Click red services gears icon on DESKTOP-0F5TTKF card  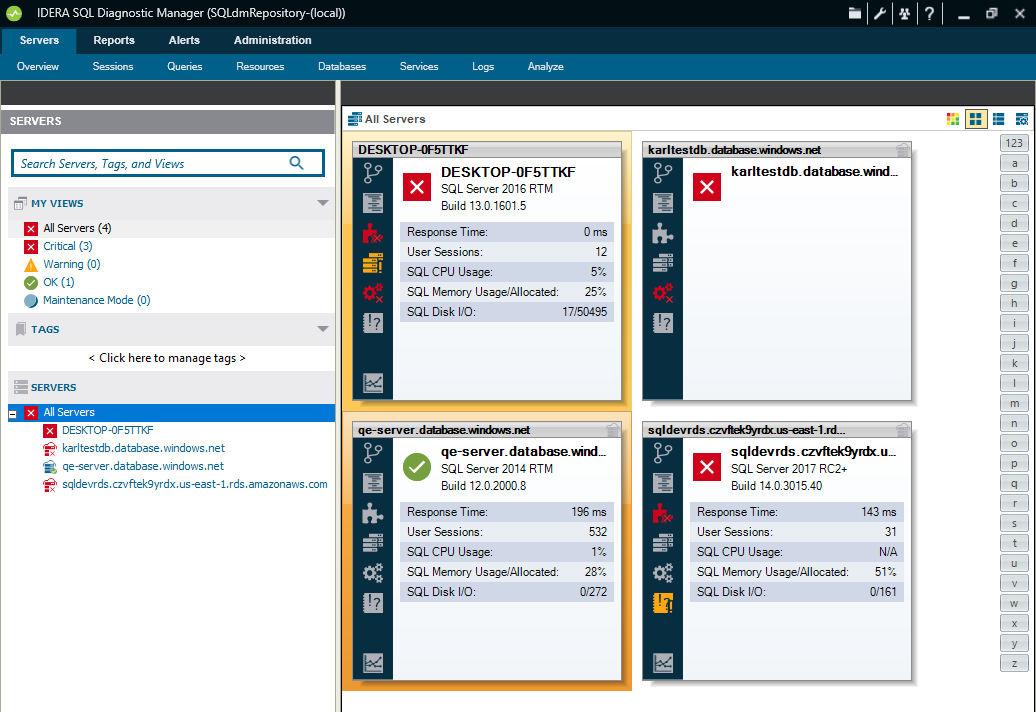pyautogui.click(x=373, y=293)
